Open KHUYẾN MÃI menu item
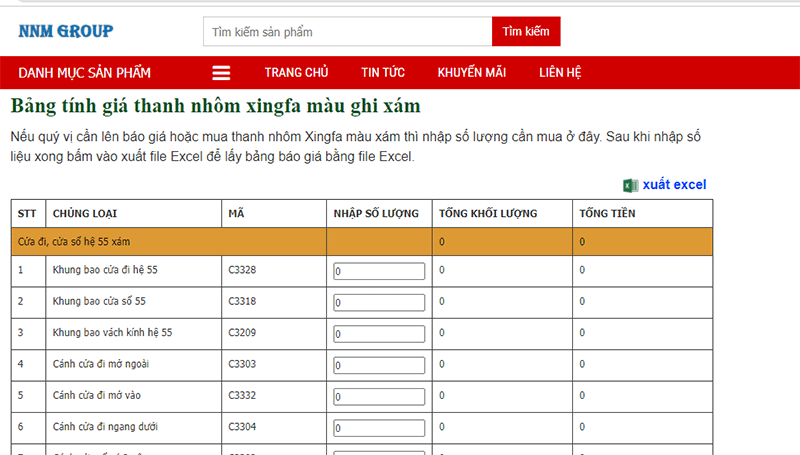 pos(472,72)
